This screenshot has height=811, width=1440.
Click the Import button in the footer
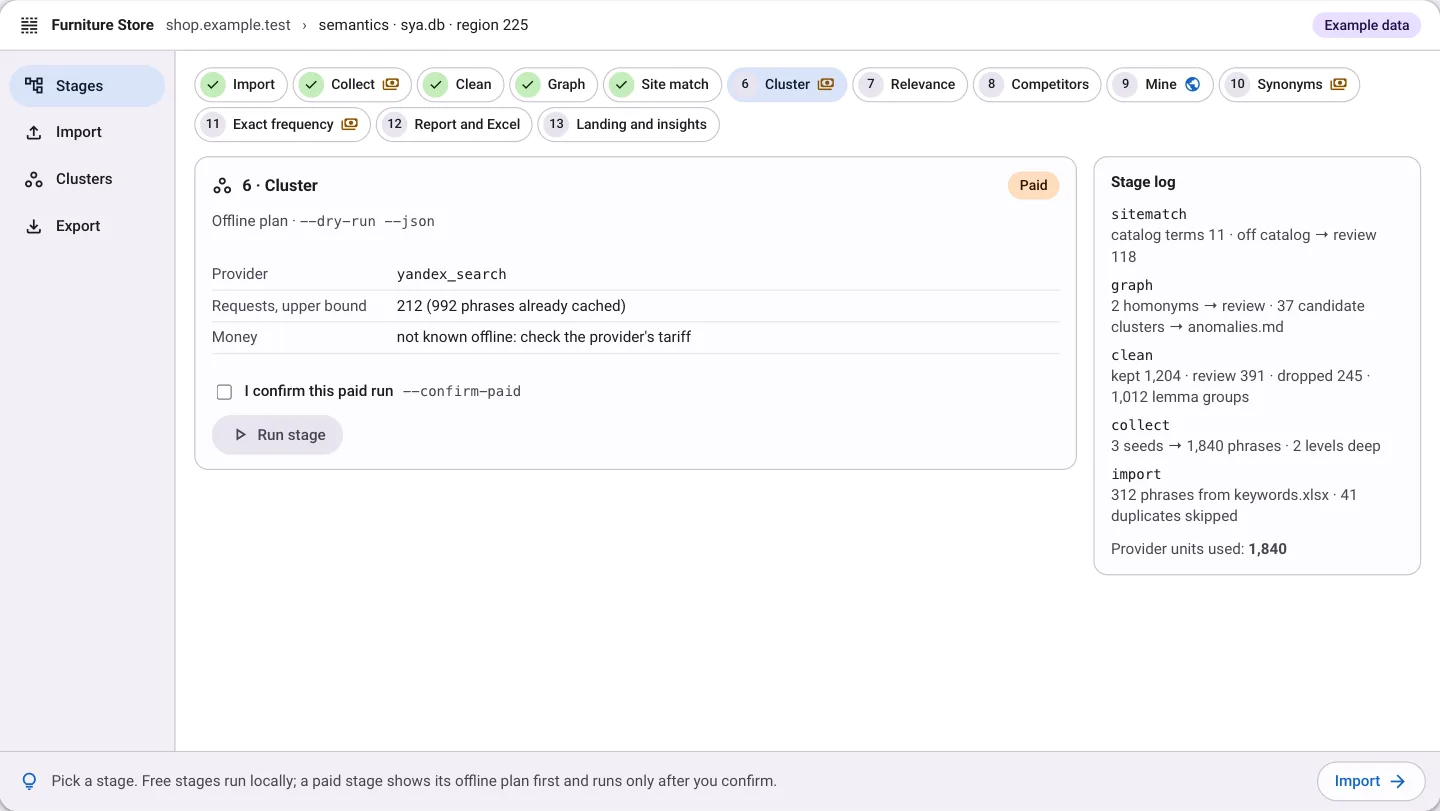click(1370, 781)
